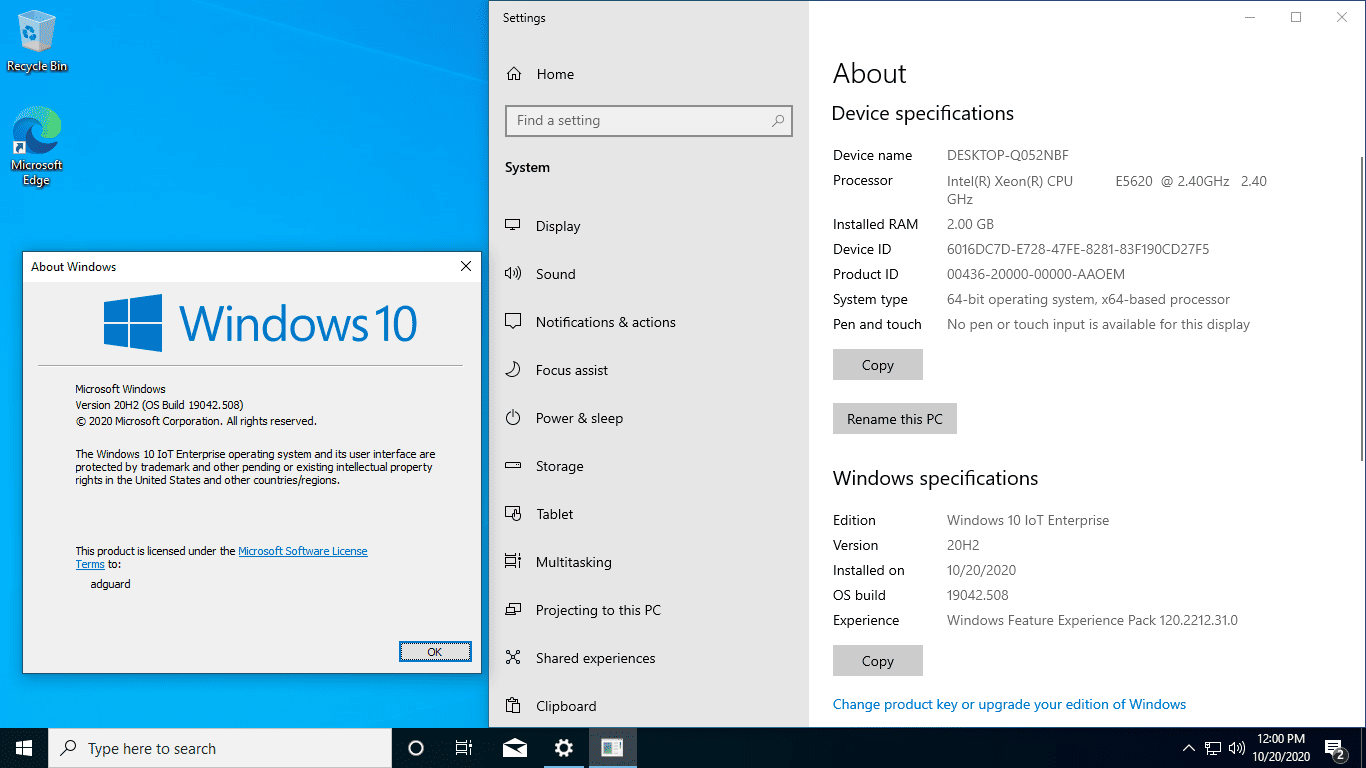The image size is (1366, 768).
Task: Click the Storage drive icon
Action: coord(513,466)
